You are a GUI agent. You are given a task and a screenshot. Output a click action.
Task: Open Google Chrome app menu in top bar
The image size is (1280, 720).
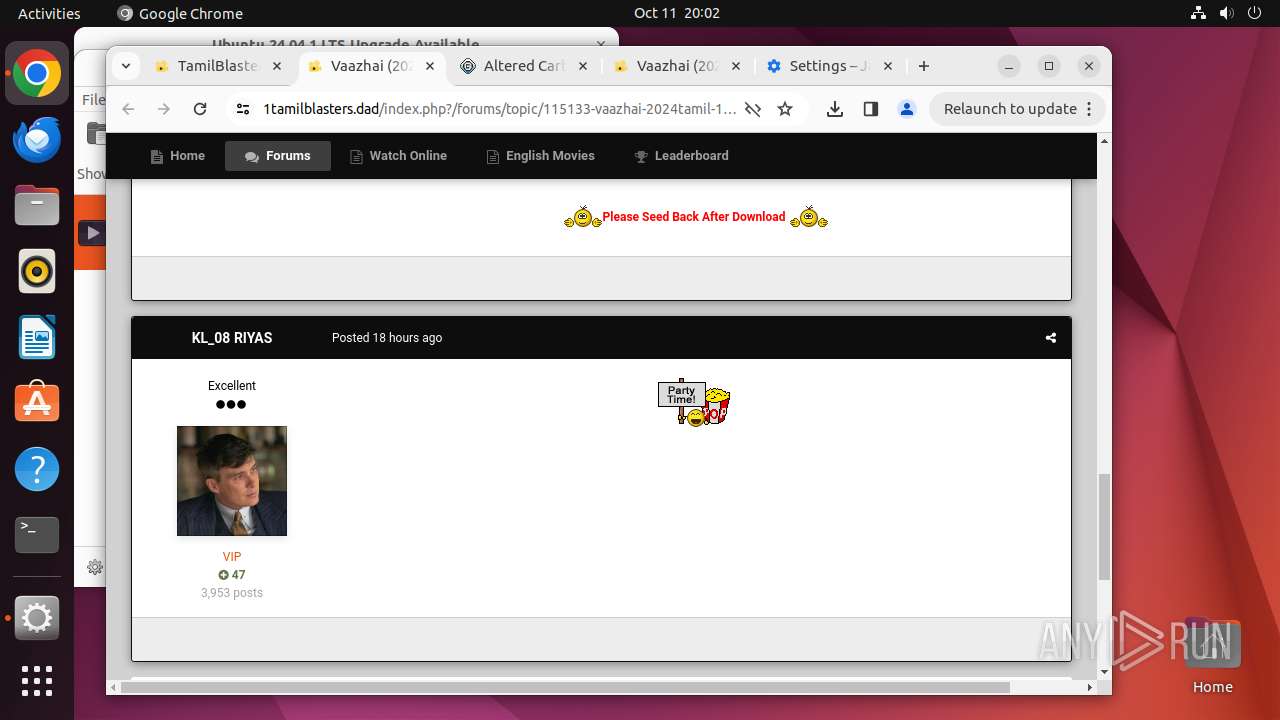click(x=180, y=13)
